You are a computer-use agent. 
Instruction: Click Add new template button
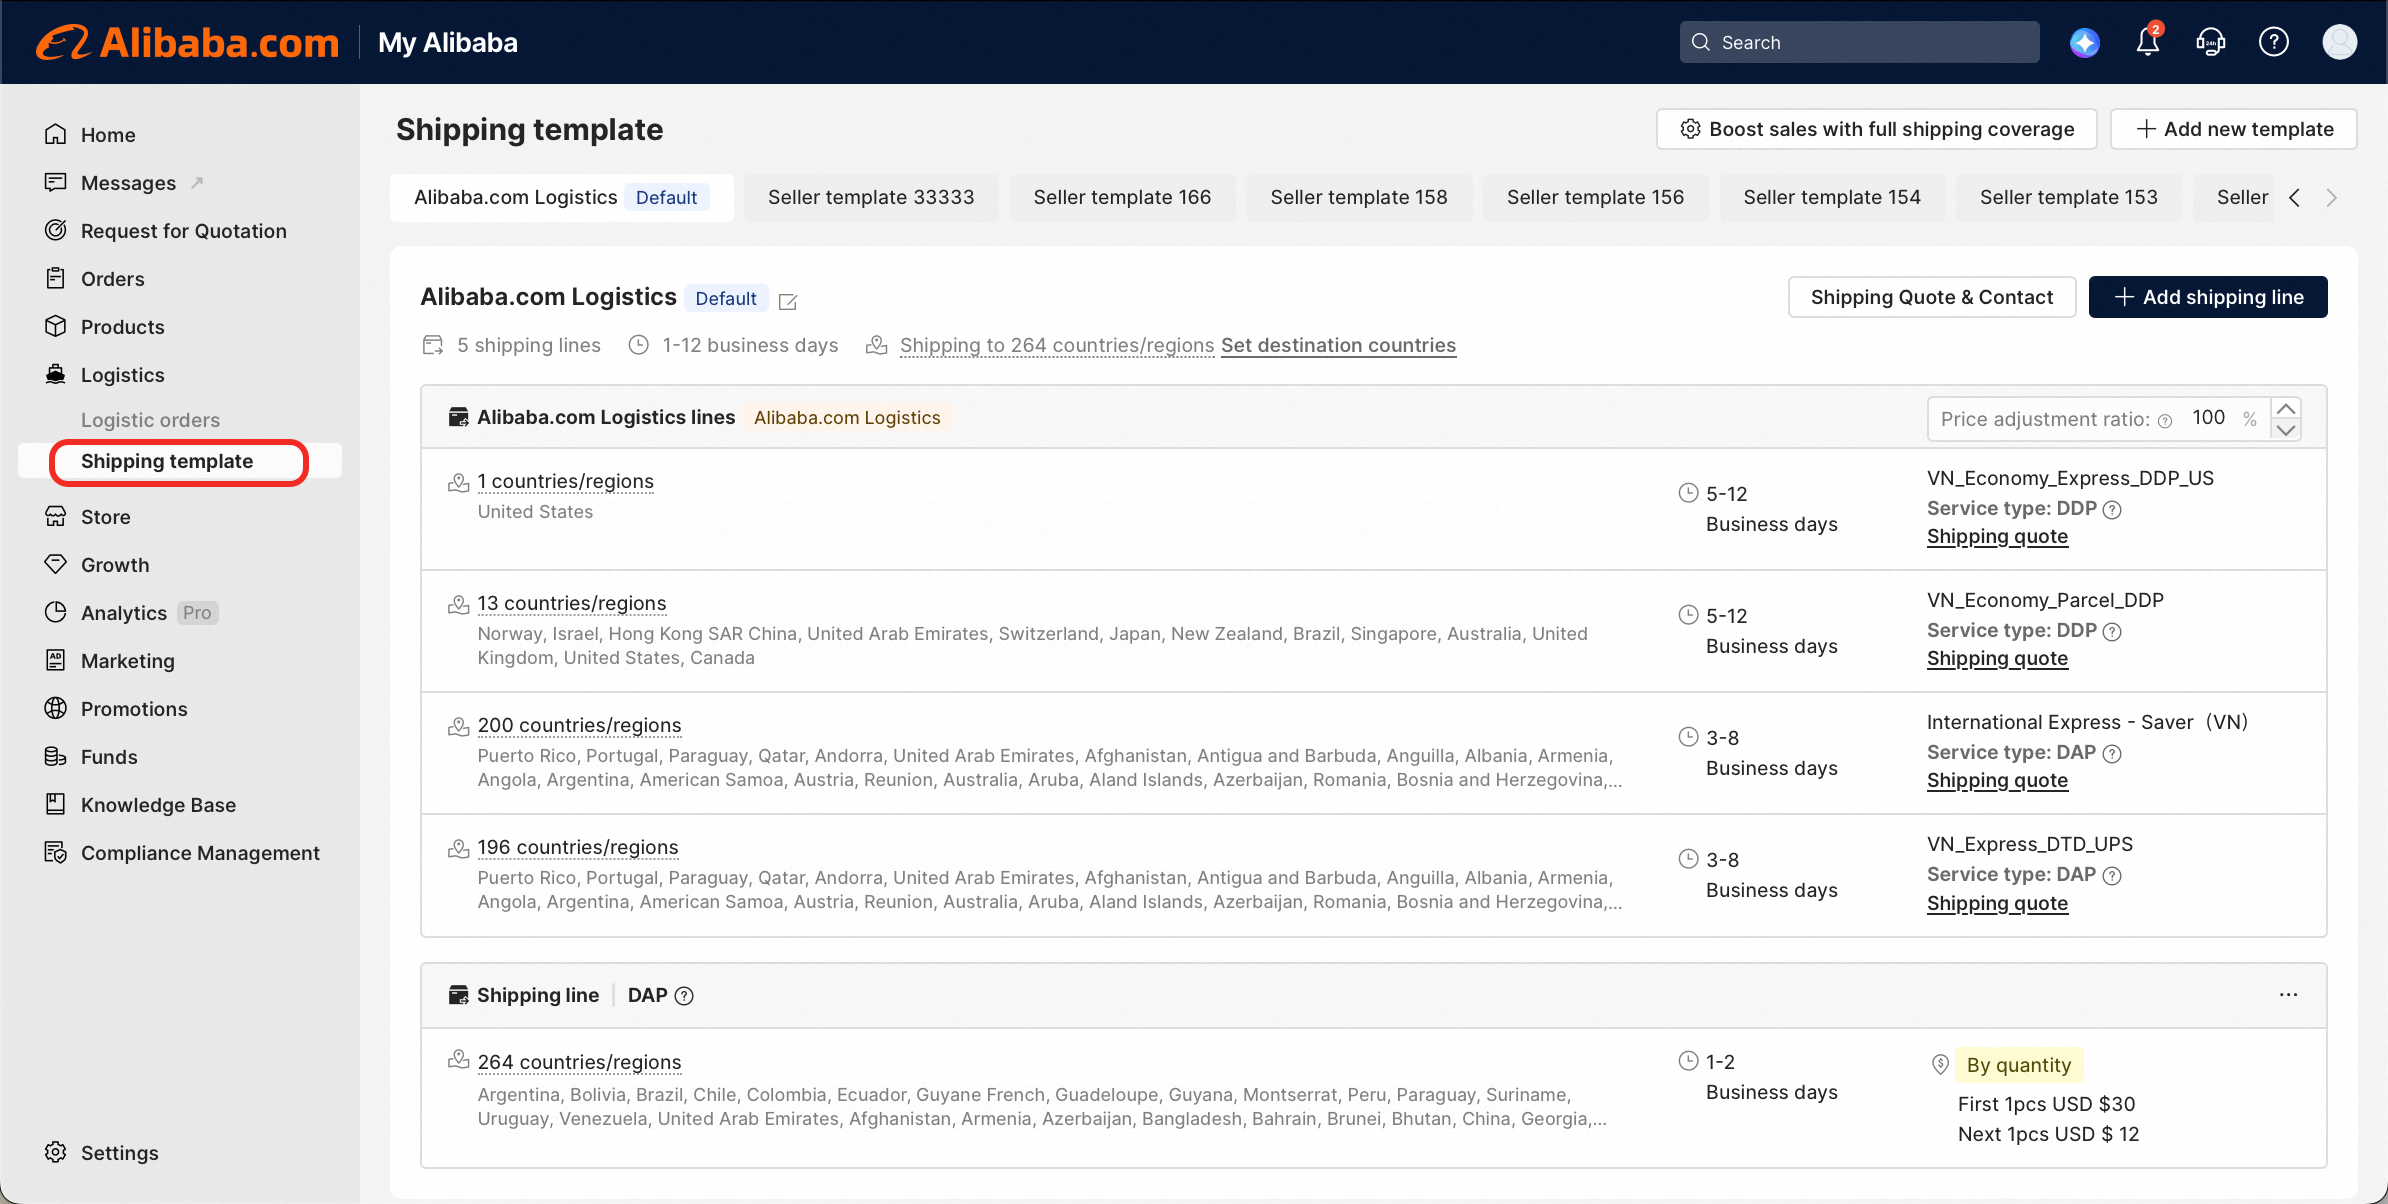pos(2234,129)
